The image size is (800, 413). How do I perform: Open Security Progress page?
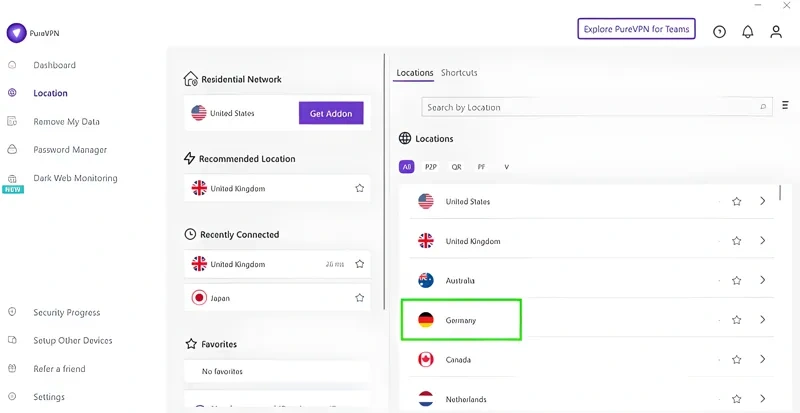[67, 312]
